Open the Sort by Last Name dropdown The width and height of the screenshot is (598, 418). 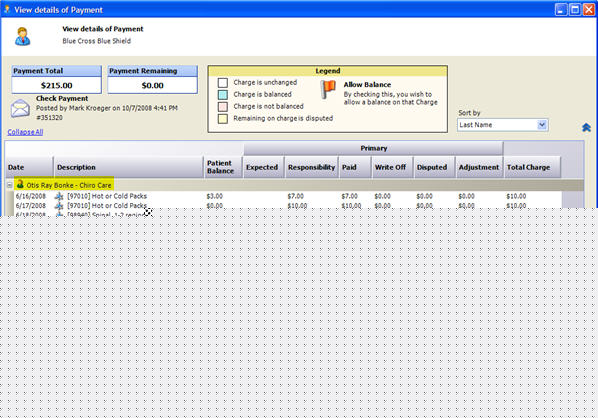tap(542, 125)
